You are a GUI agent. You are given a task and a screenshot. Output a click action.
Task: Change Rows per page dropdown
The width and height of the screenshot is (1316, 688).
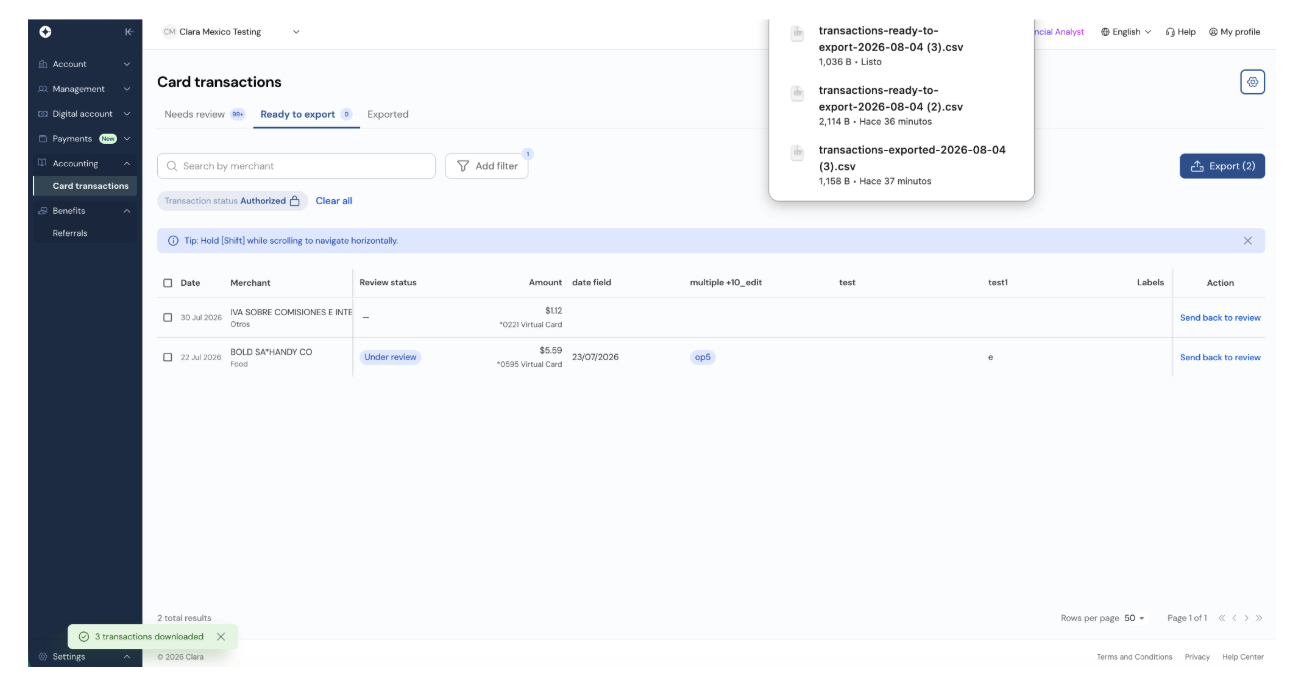point(1134,618)
